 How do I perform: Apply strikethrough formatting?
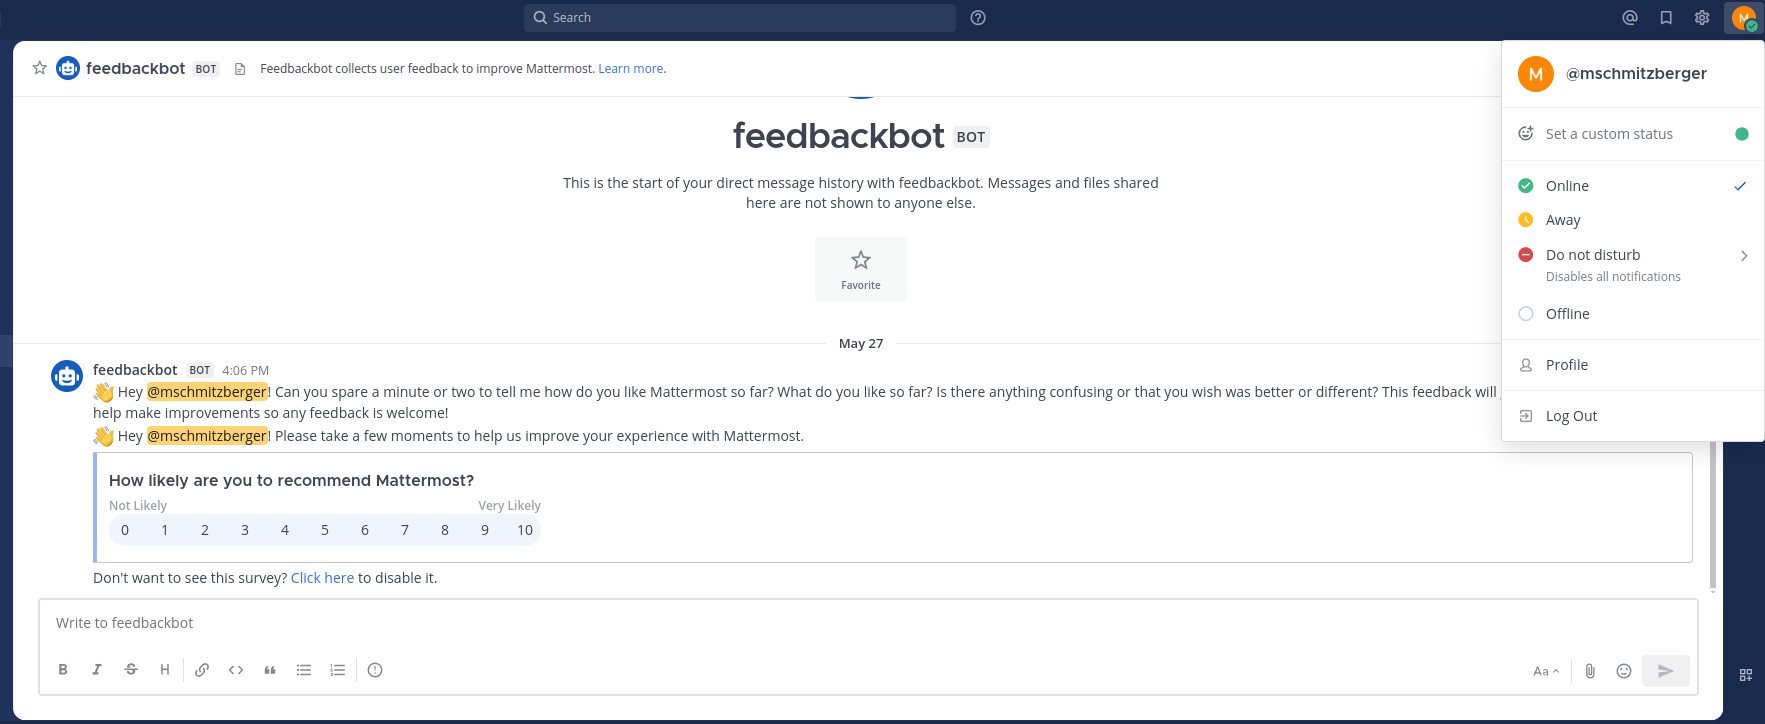[131, 670]
